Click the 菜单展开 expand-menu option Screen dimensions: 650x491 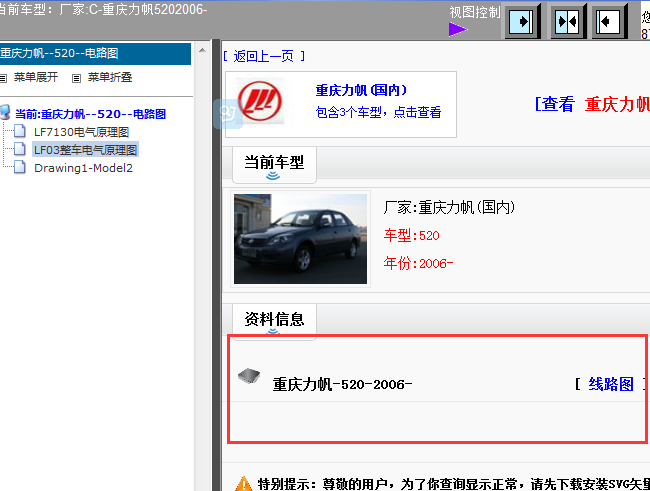click(36, 77)
